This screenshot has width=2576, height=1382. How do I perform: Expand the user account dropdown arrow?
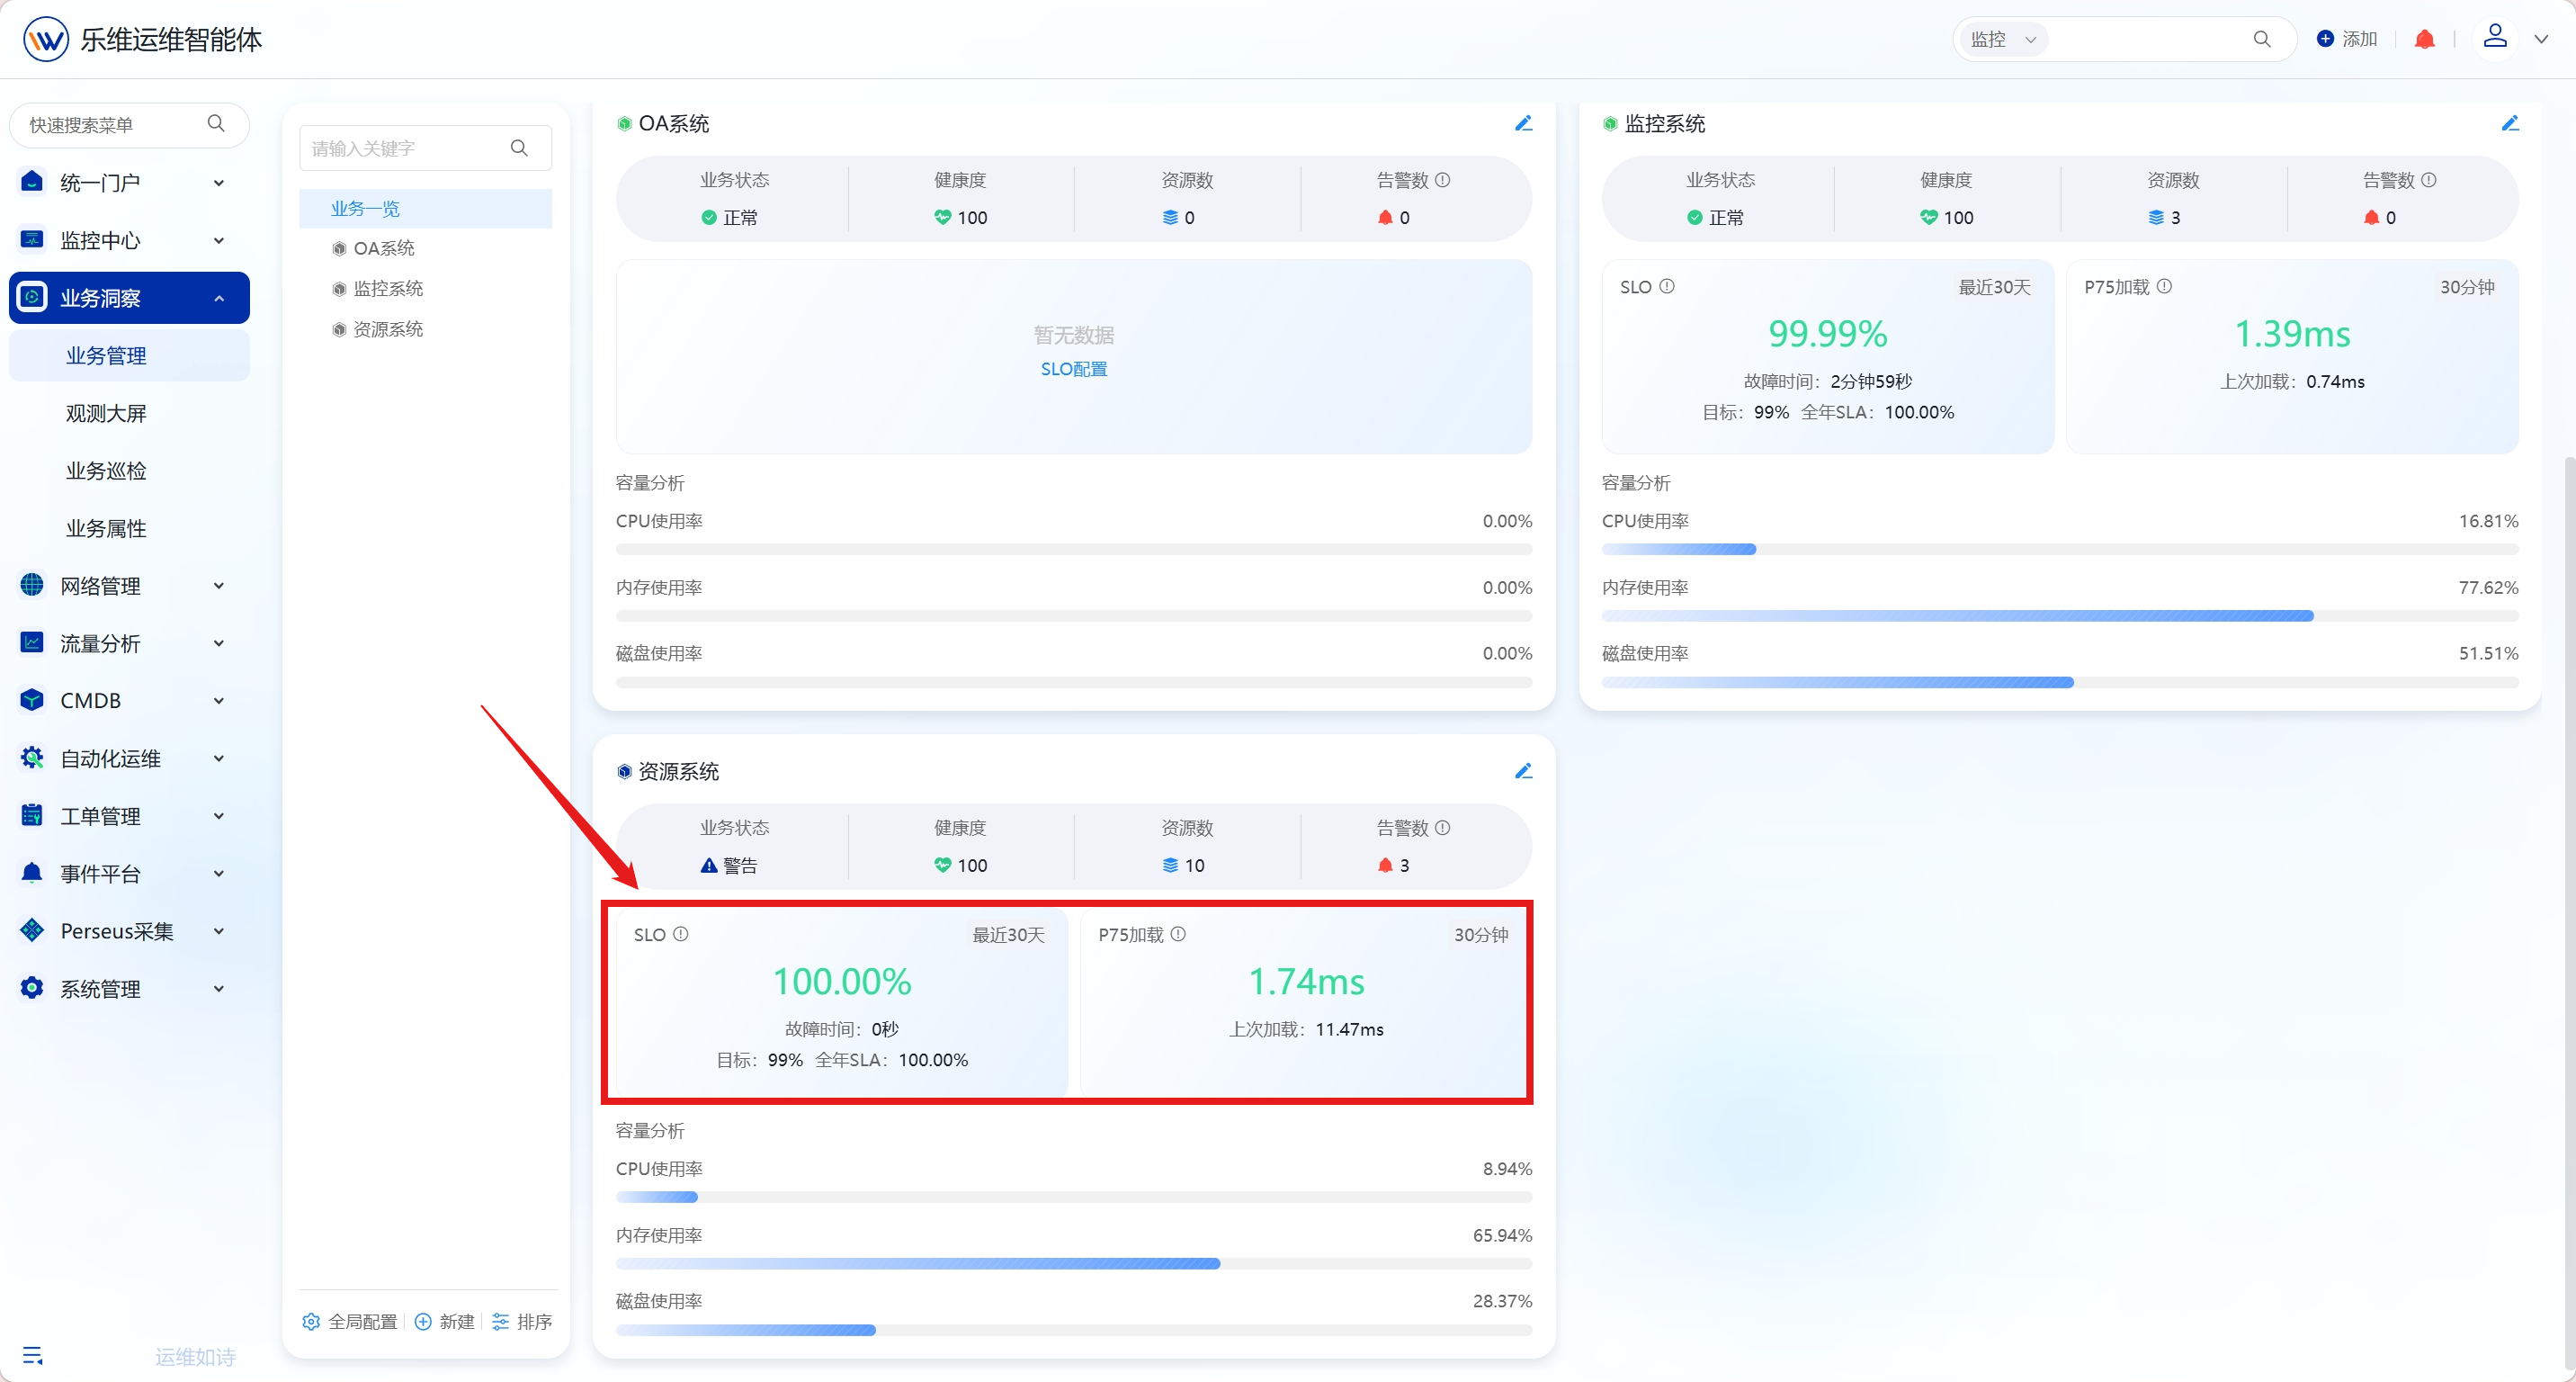click(x=2541, y=39)
